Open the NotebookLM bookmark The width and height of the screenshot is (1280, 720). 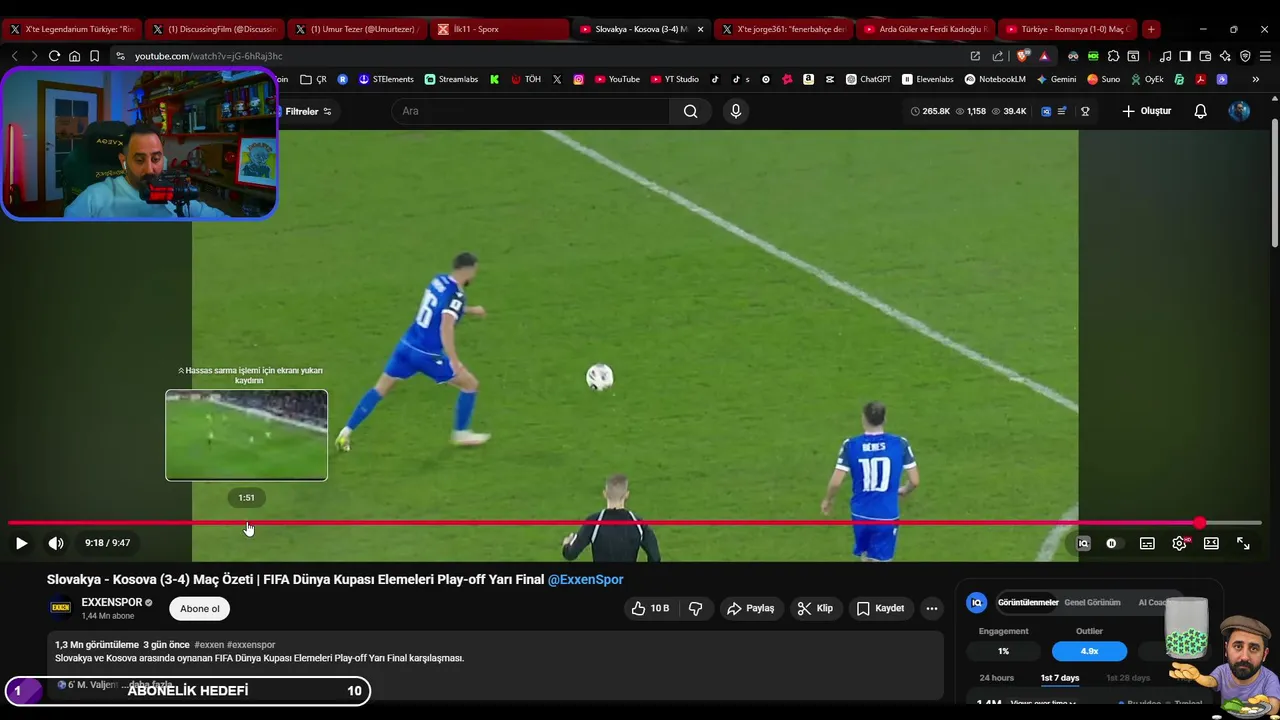pos(995,79)
